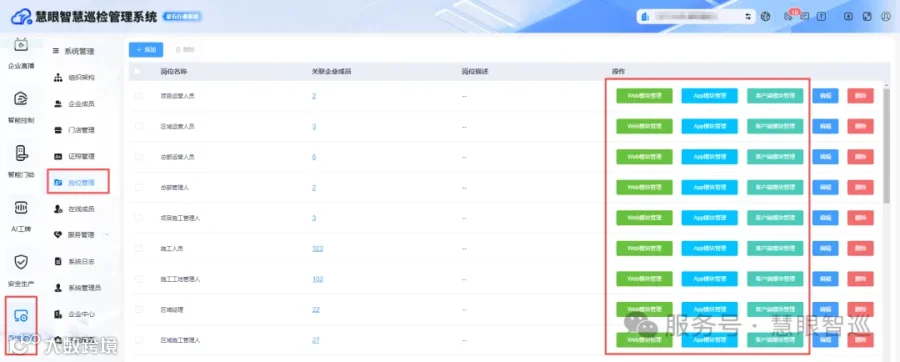Open the AI工牌 module icon

[x=21, y=208]
